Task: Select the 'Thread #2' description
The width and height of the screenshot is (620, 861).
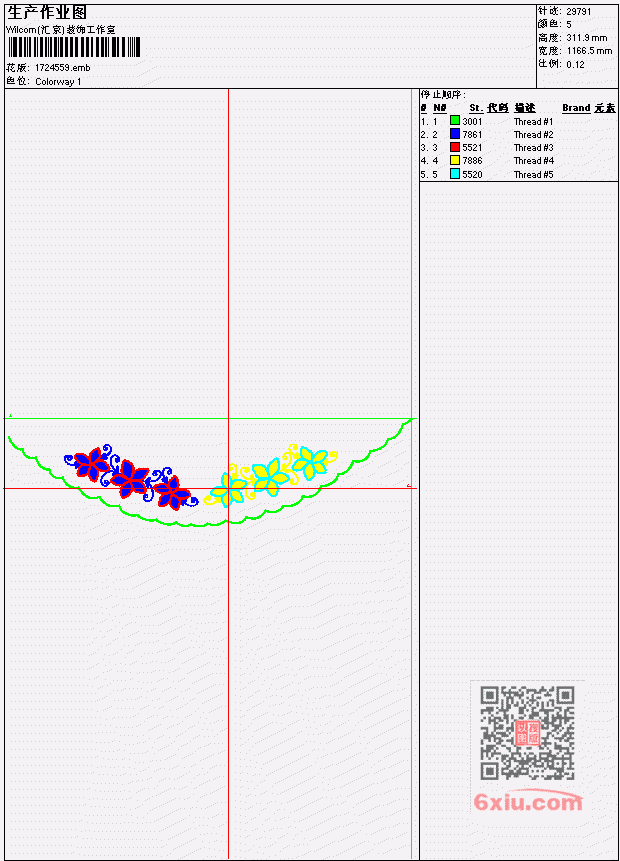Action: 533,135
